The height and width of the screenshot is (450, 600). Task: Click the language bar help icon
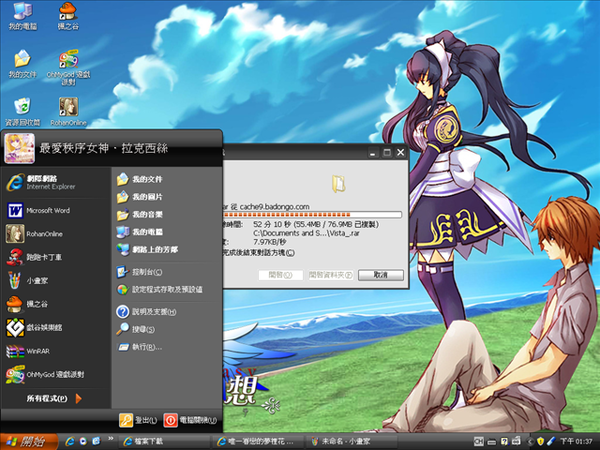[x=504, y=442]
